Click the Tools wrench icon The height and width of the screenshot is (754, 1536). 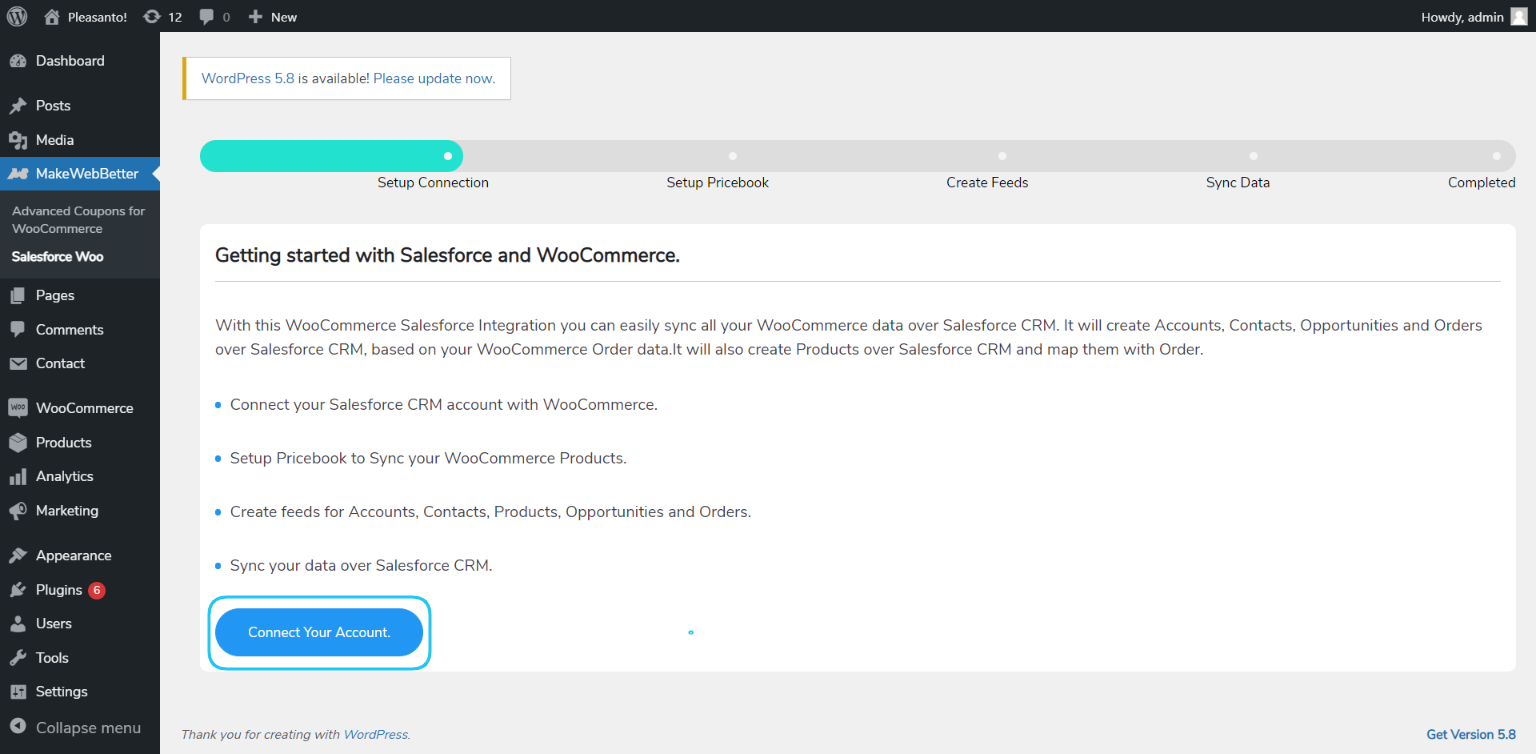[18, 658]
